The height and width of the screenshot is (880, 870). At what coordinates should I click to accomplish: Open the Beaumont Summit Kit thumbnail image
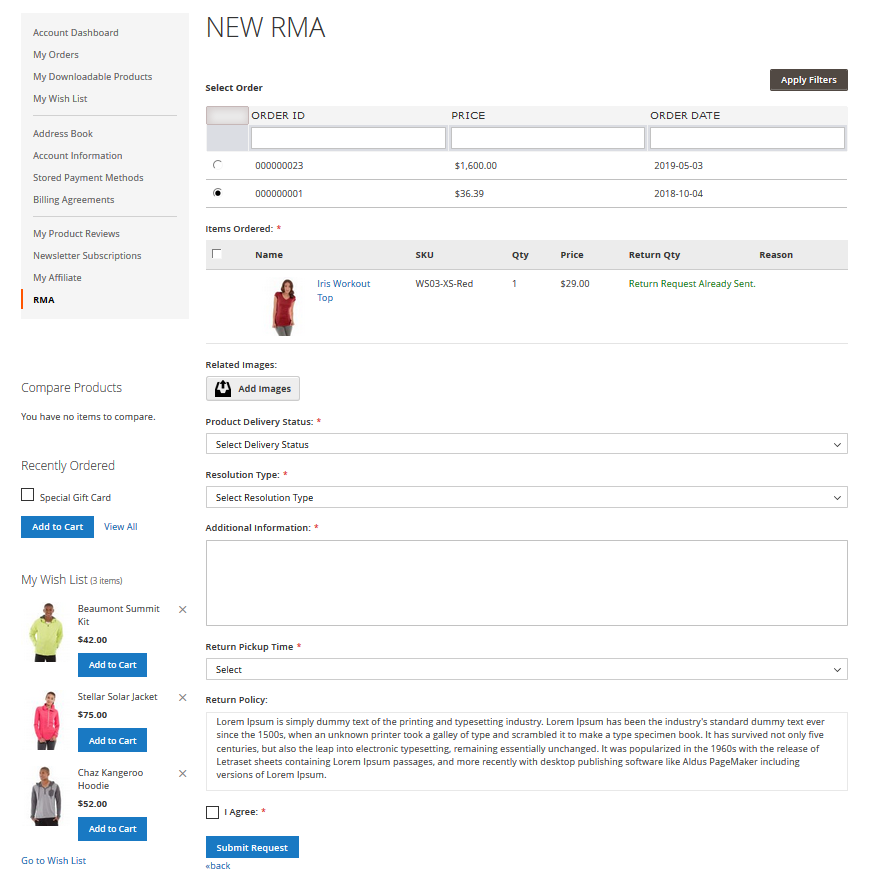[45, 632]
